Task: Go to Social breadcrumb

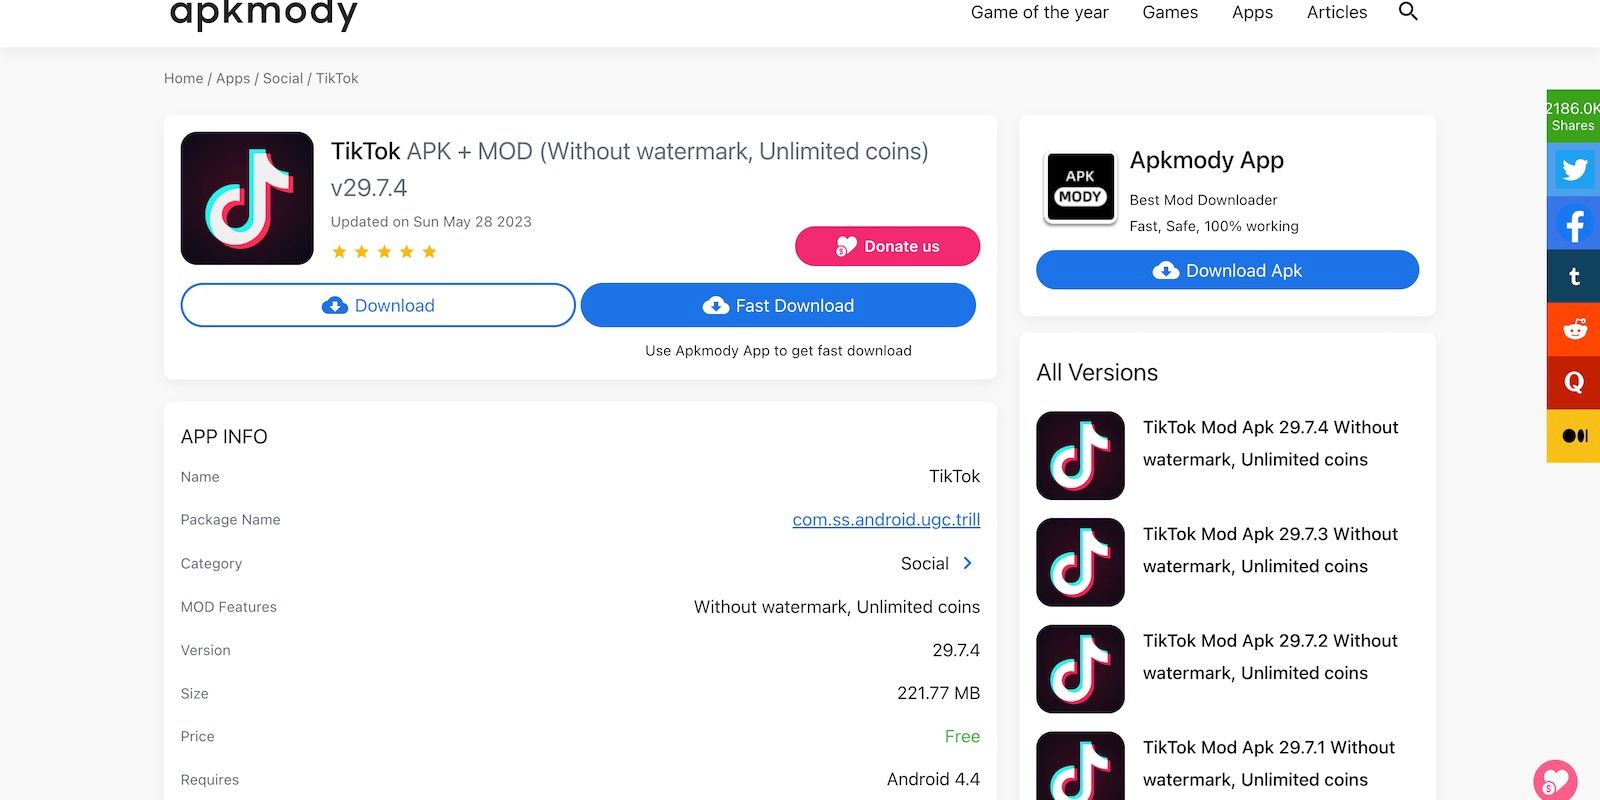Action: point(283,78)
